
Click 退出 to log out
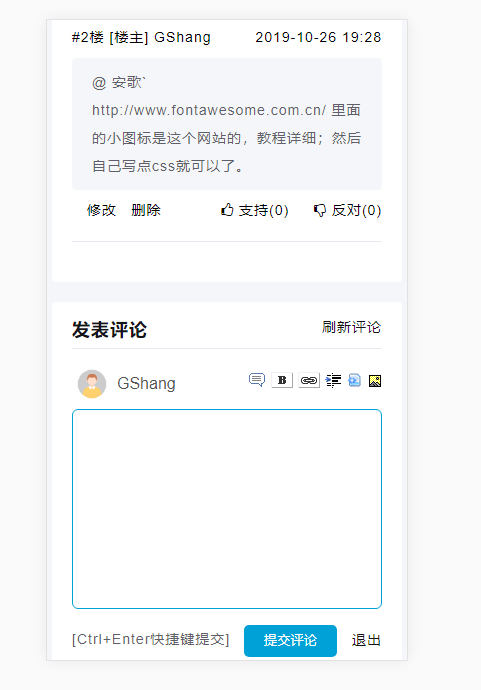366,640
